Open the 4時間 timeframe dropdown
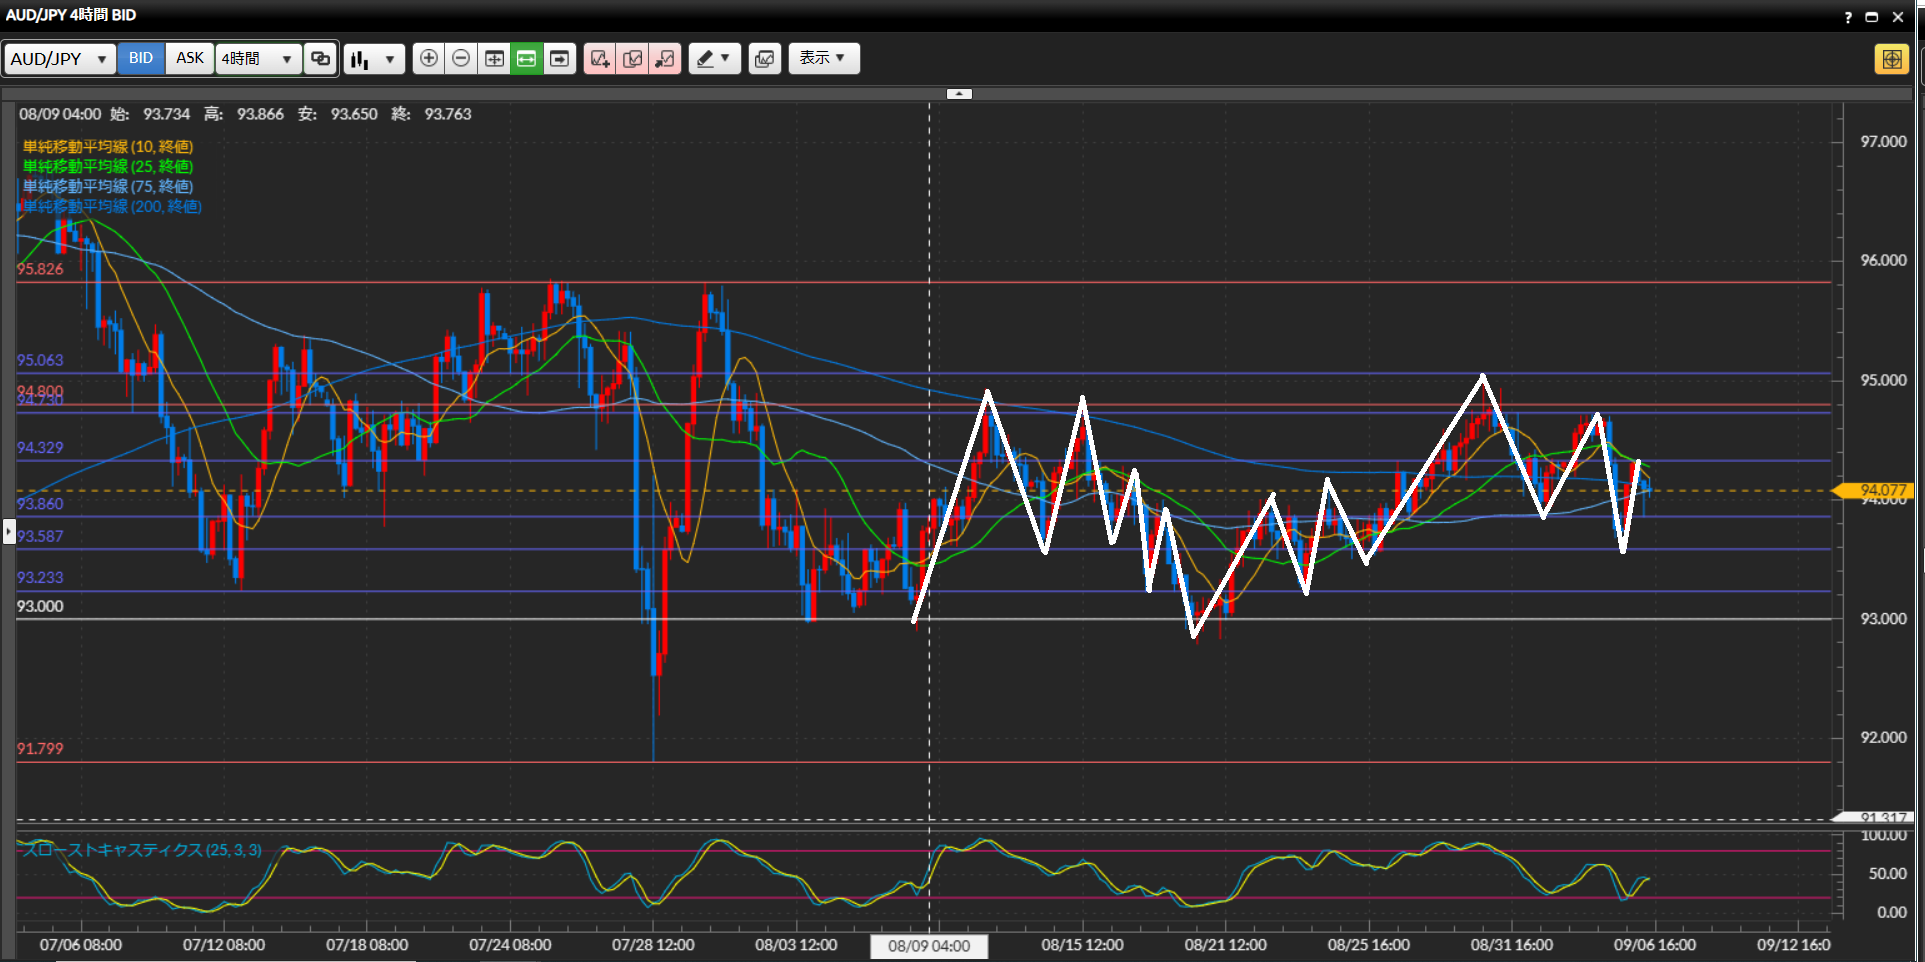1925x962 pixels. pyautogui.click(x=258, y=59)
